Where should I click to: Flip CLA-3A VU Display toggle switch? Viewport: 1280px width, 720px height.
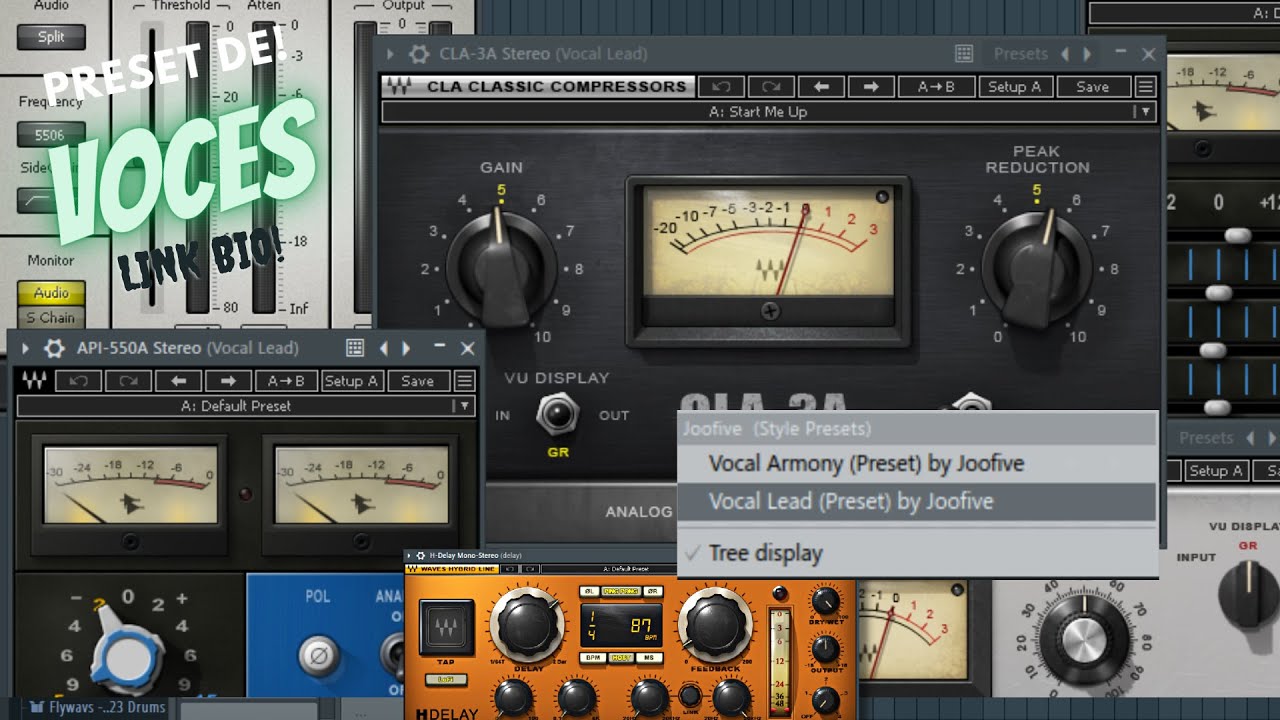coord(556,413)
